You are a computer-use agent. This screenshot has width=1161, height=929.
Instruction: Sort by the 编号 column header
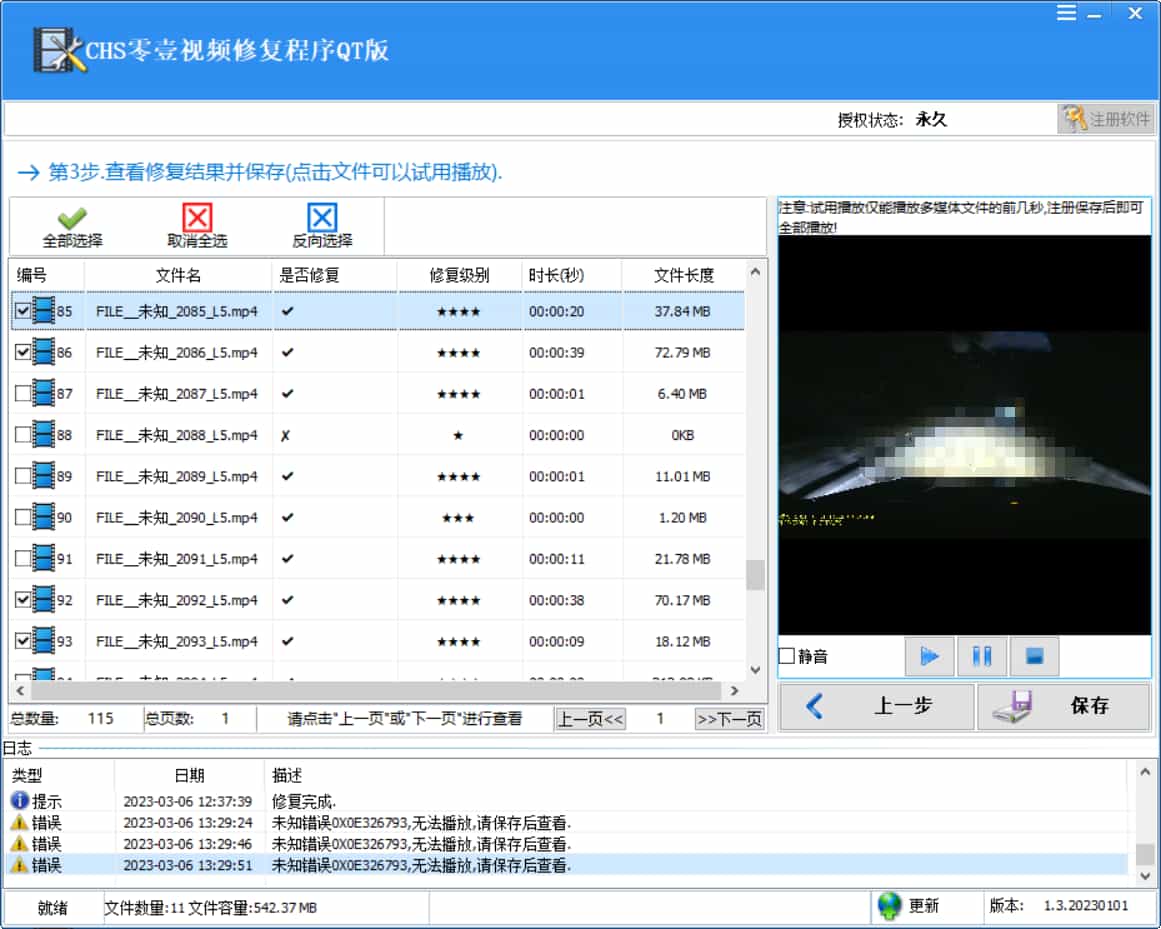[47, 275]
